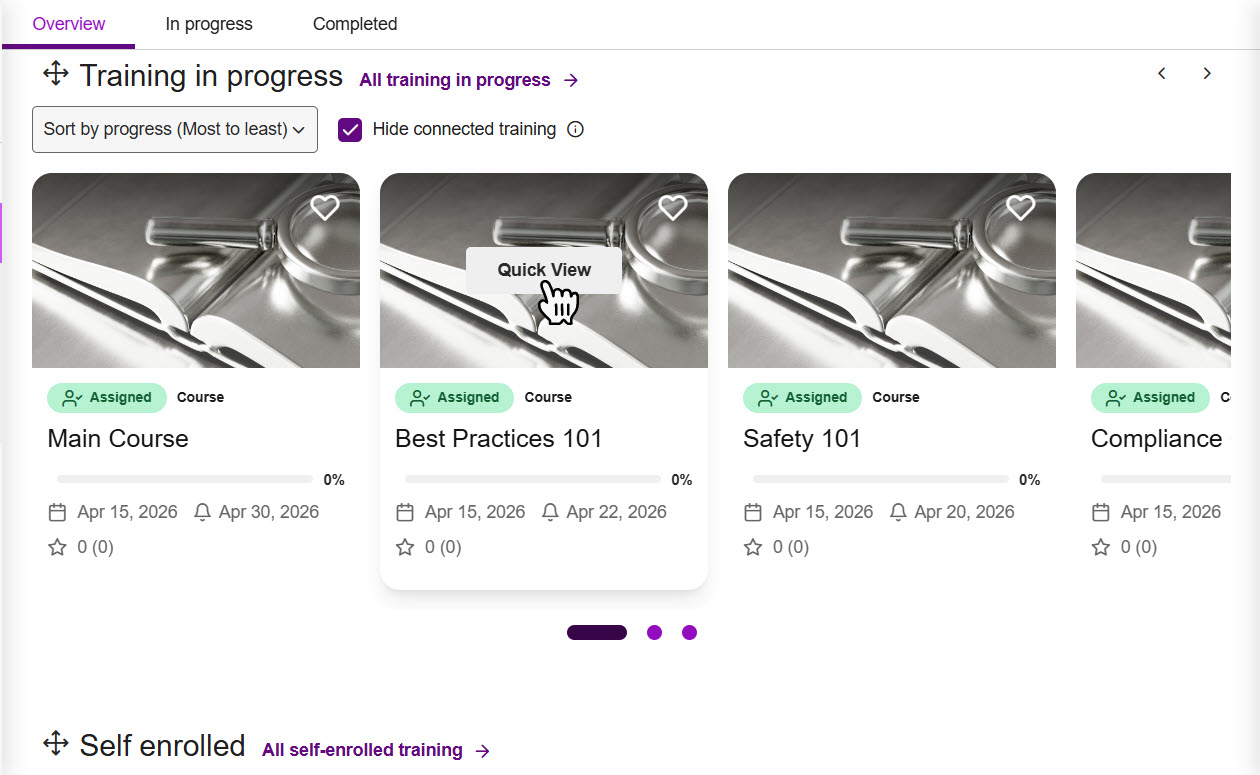Uncheck the Hide connected training checkbox
This screenshot has height=775, width=1260.
(x=350, y=129)
